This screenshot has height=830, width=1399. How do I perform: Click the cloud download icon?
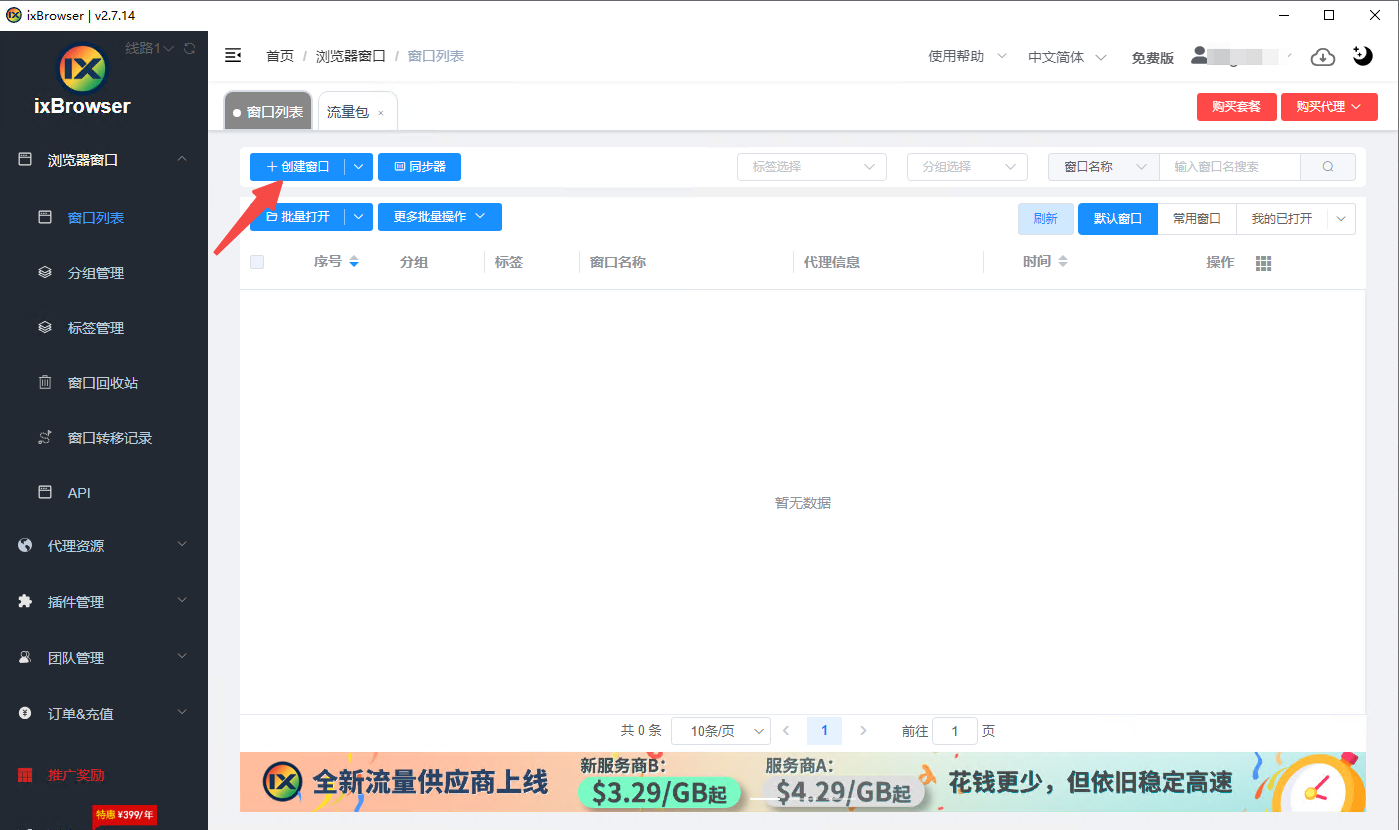pyautogui.click(x=1323, y=57)
